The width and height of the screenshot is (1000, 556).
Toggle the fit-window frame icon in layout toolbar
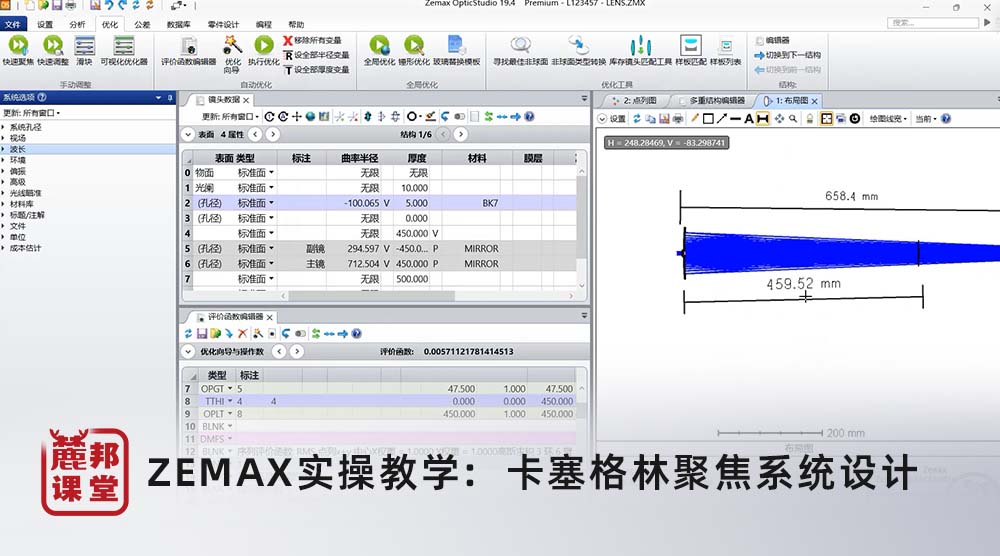pyautogui.click(x=827, y=119)
